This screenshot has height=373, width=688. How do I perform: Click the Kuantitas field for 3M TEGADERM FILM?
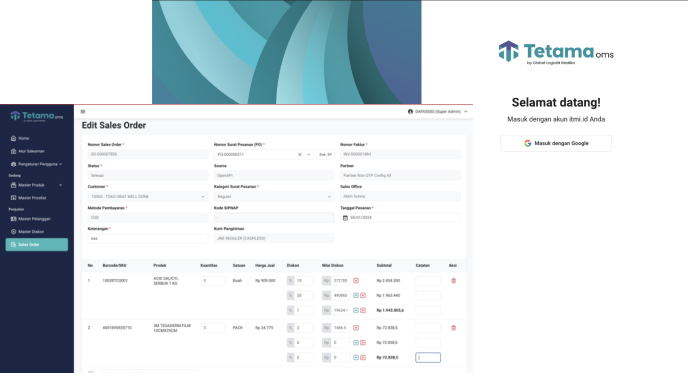[213, 328]
